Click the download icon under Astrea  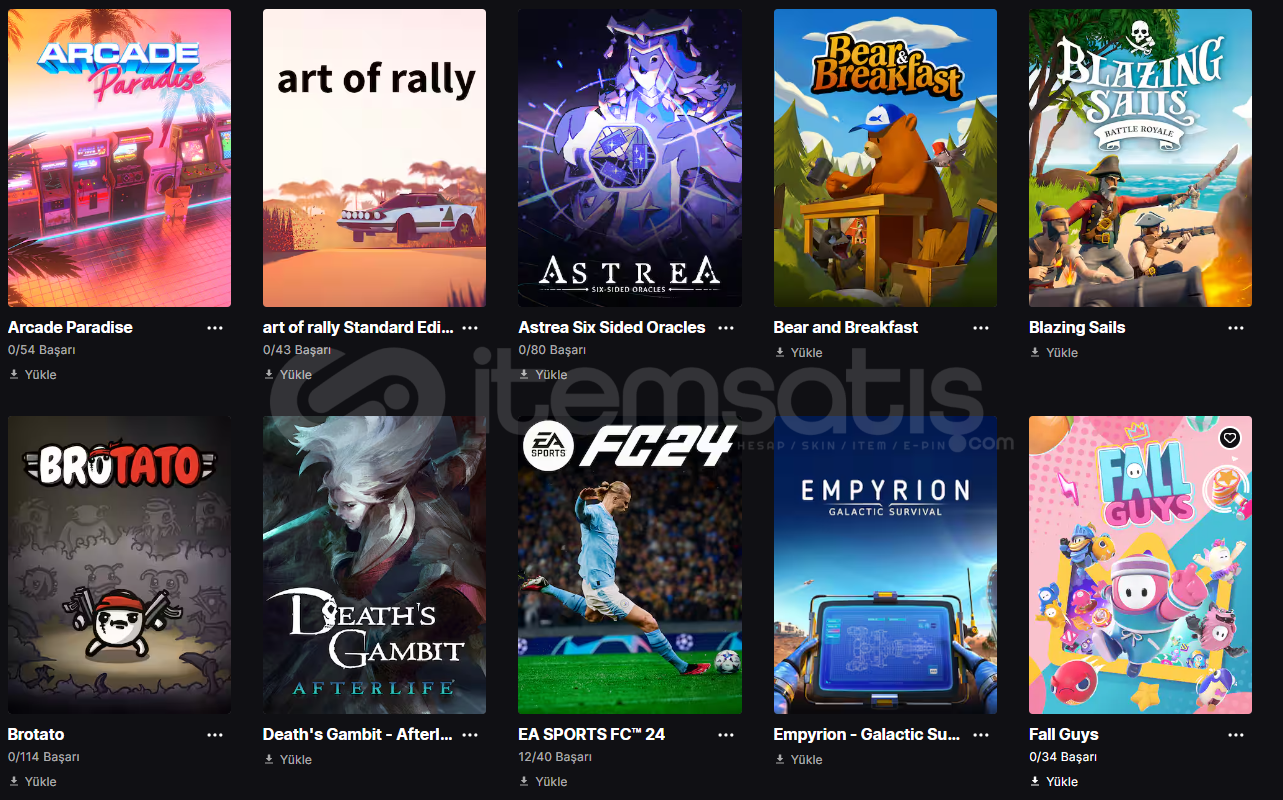pyautogui.click(x=524, y=374)
